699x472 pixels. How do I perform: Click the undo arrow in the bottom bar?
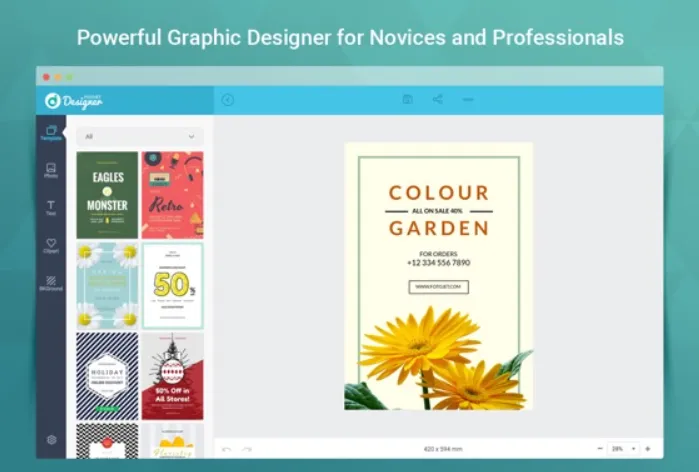pos(226,449)
